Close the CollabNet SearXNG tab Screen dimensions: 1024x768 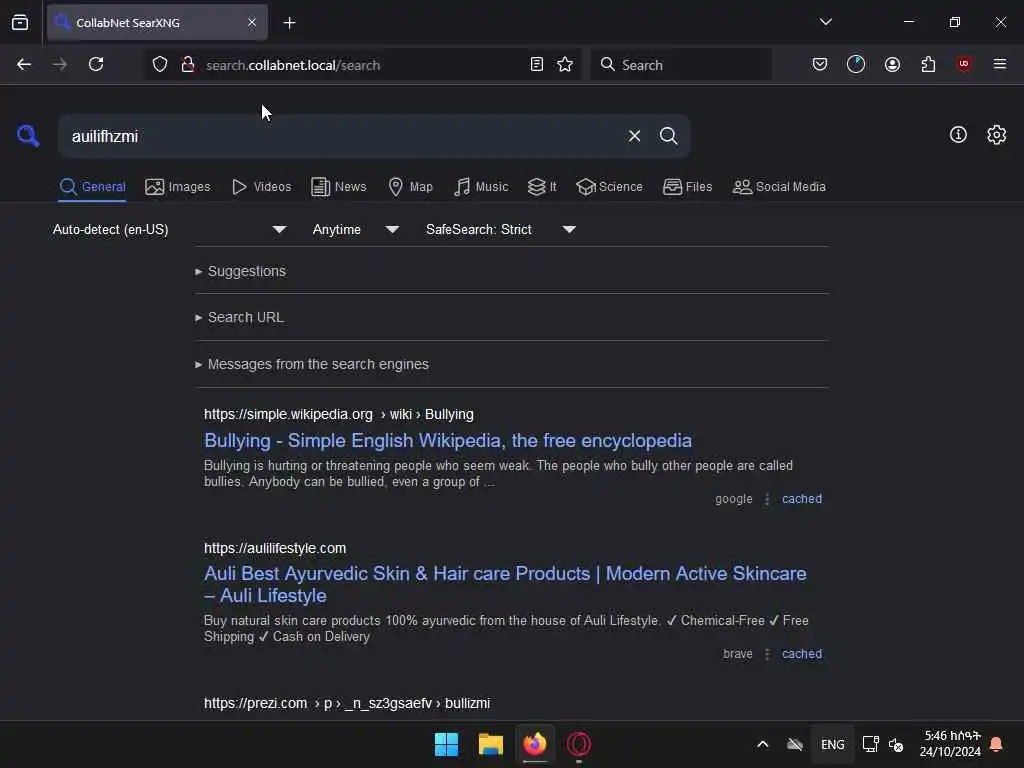[252, 22]
